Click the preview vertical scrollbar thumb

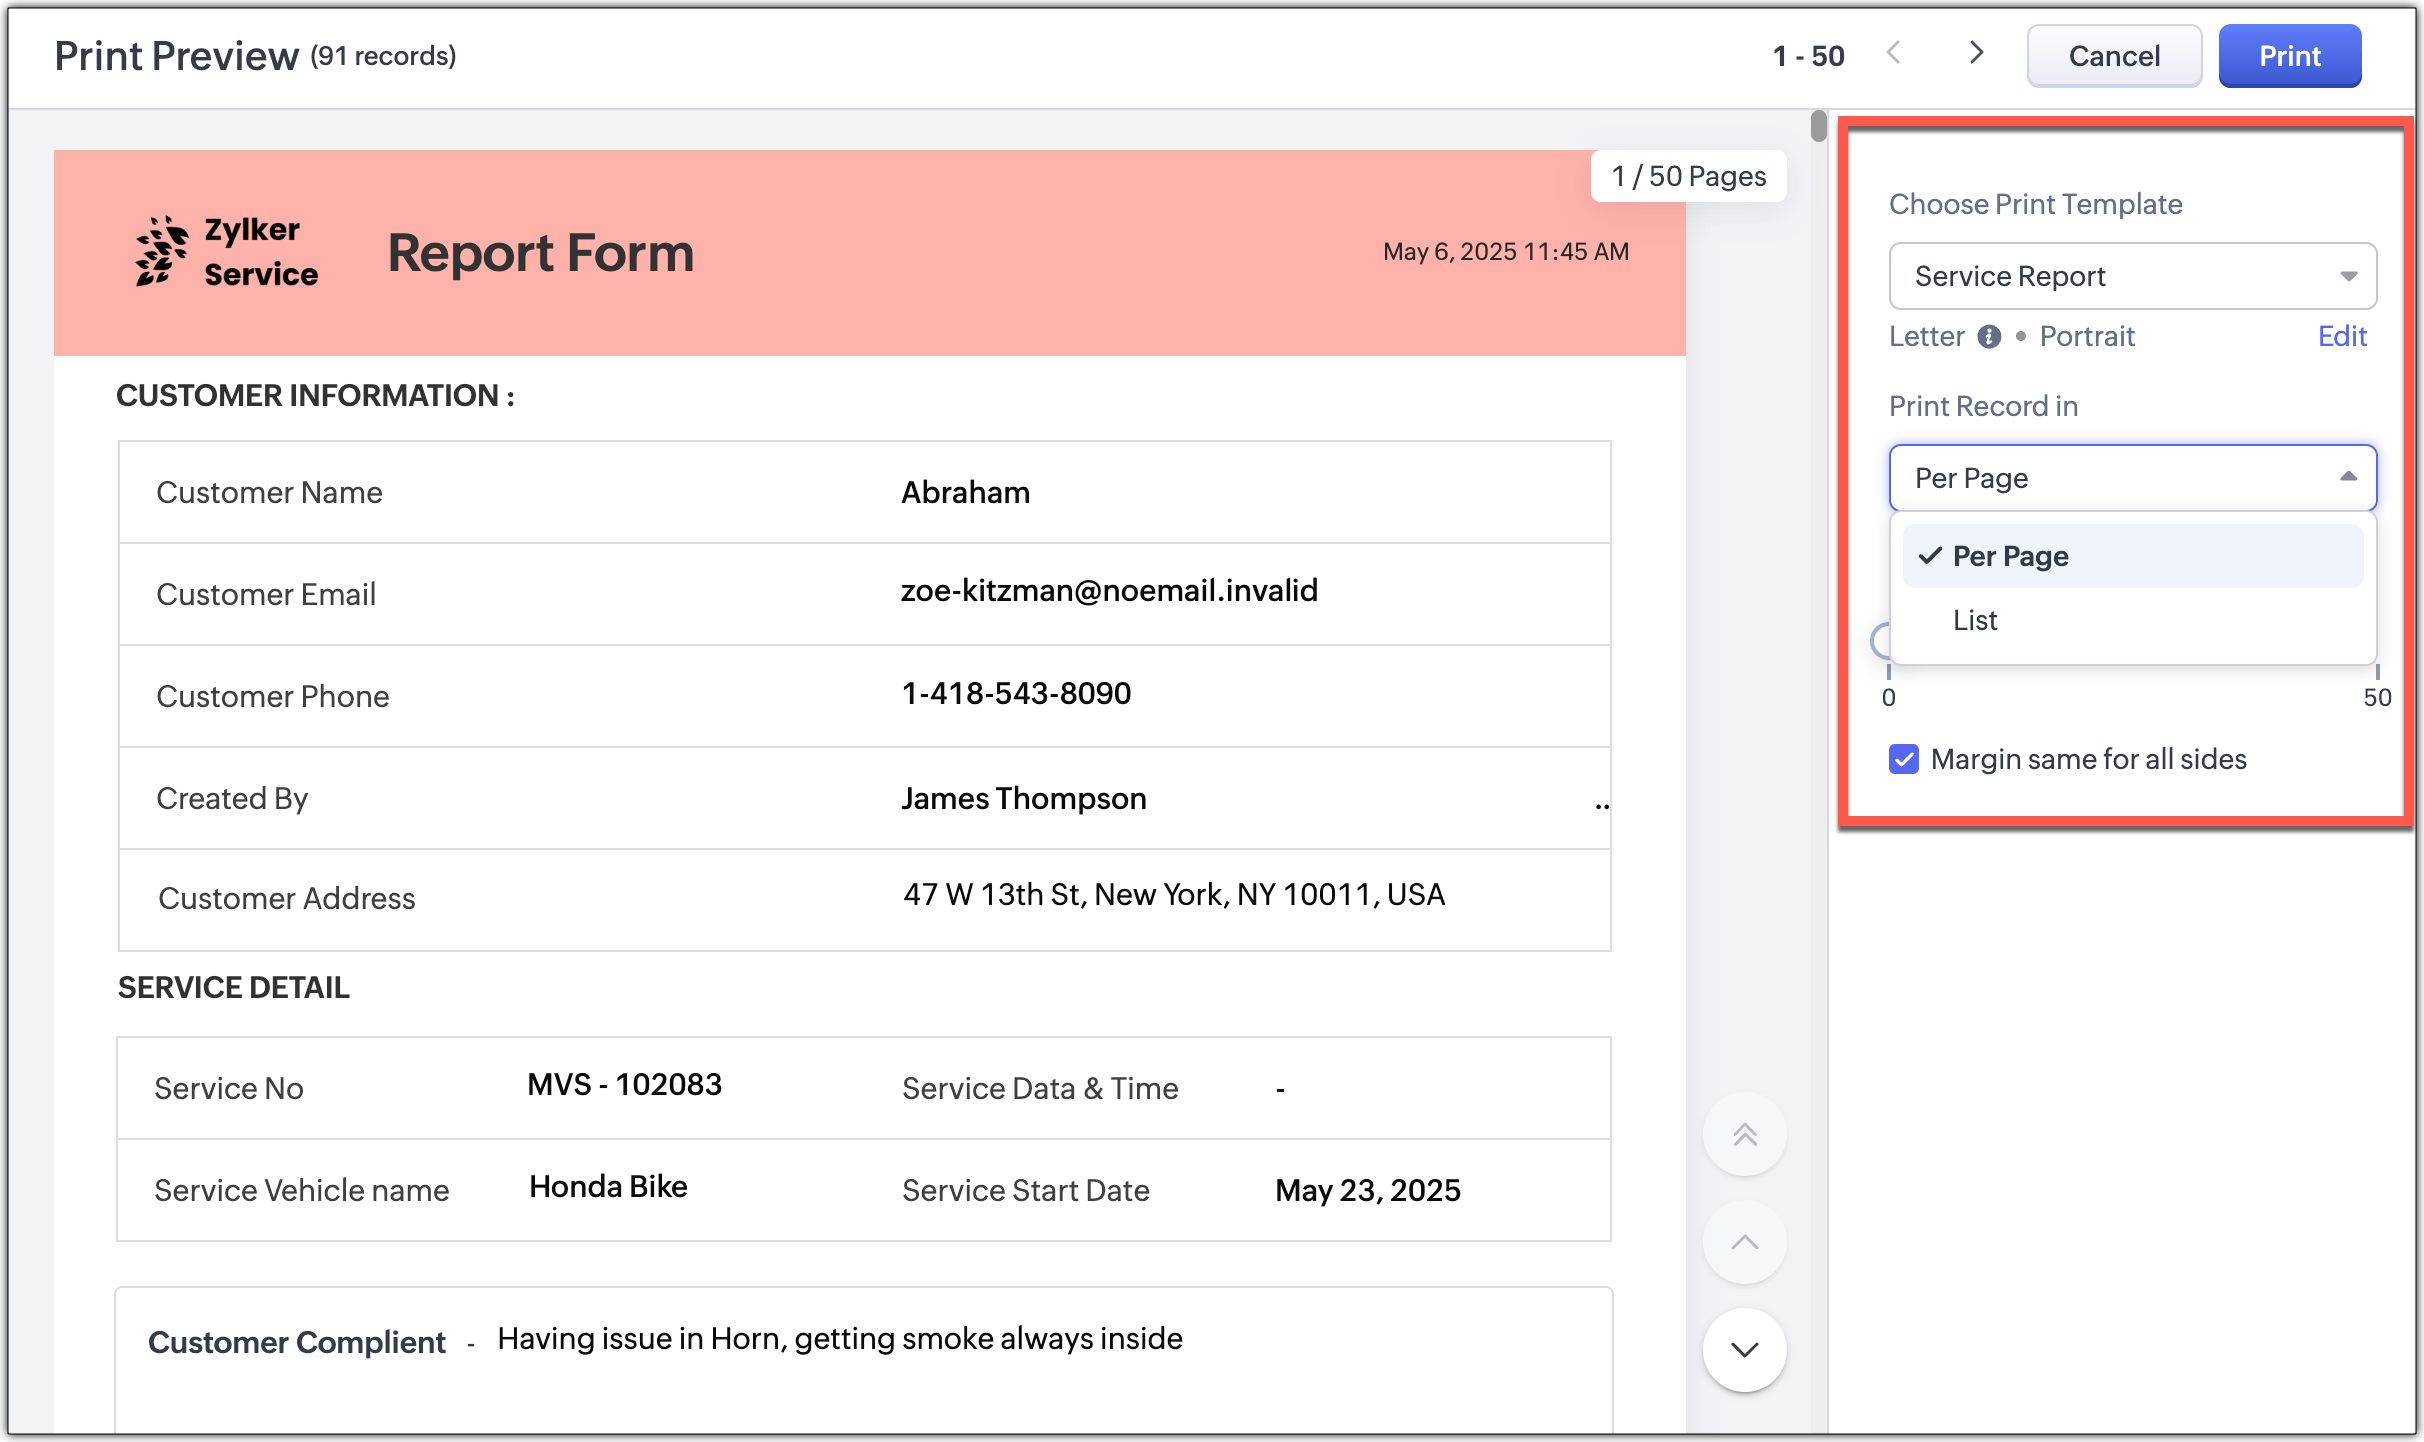click(x=1818, y=127)
